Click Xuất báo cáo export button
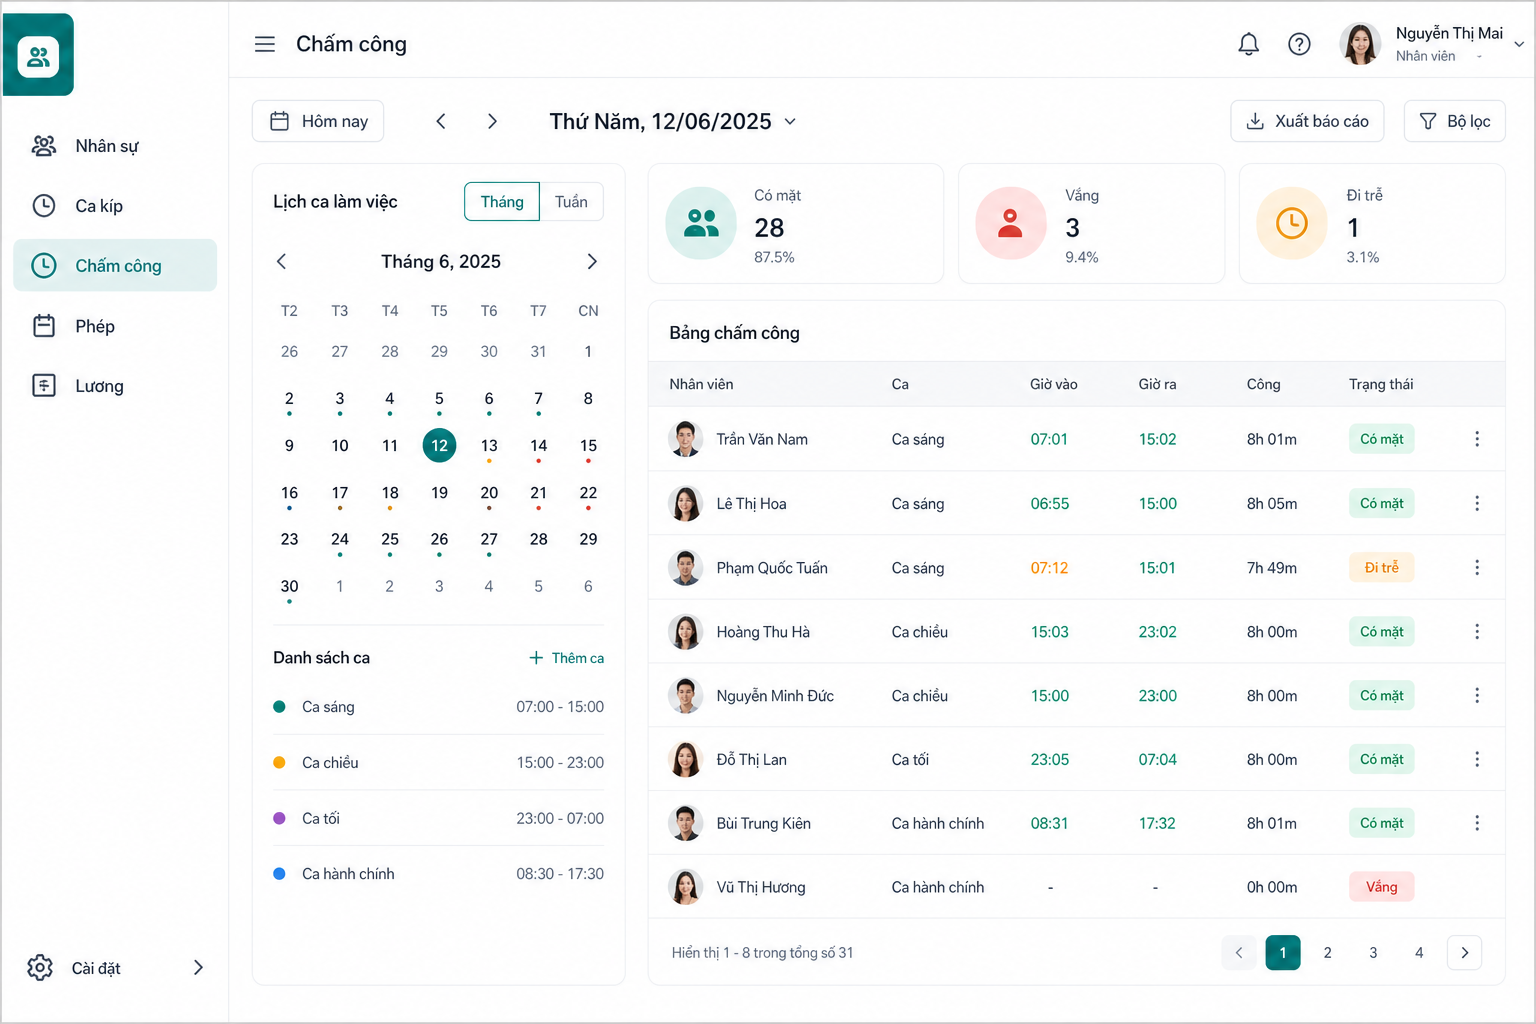Screen dimensions: 1536x1024 click(1307, 121)
